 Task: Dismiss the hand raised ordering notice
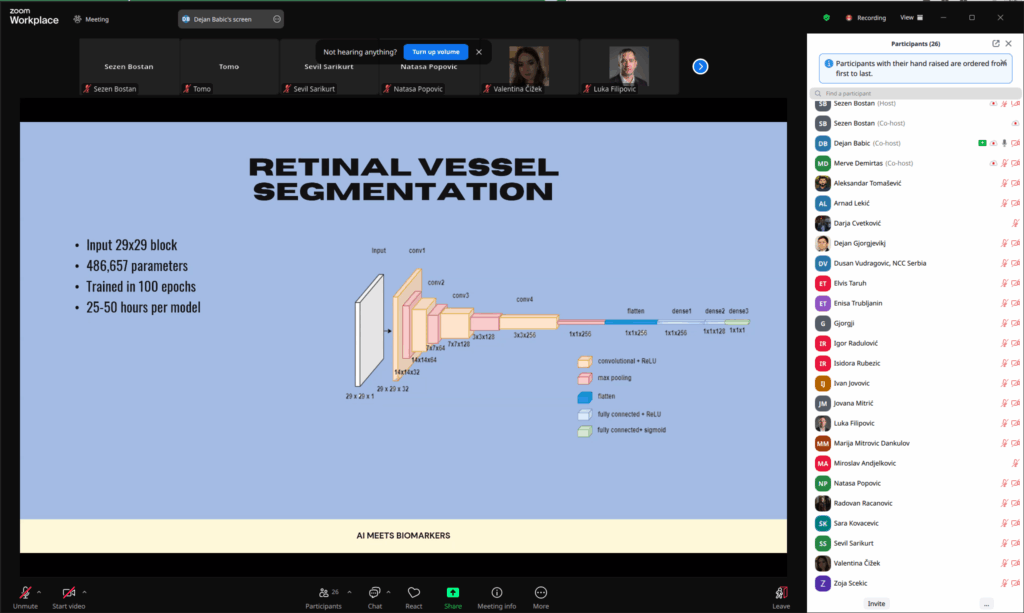pos(1004,63)
